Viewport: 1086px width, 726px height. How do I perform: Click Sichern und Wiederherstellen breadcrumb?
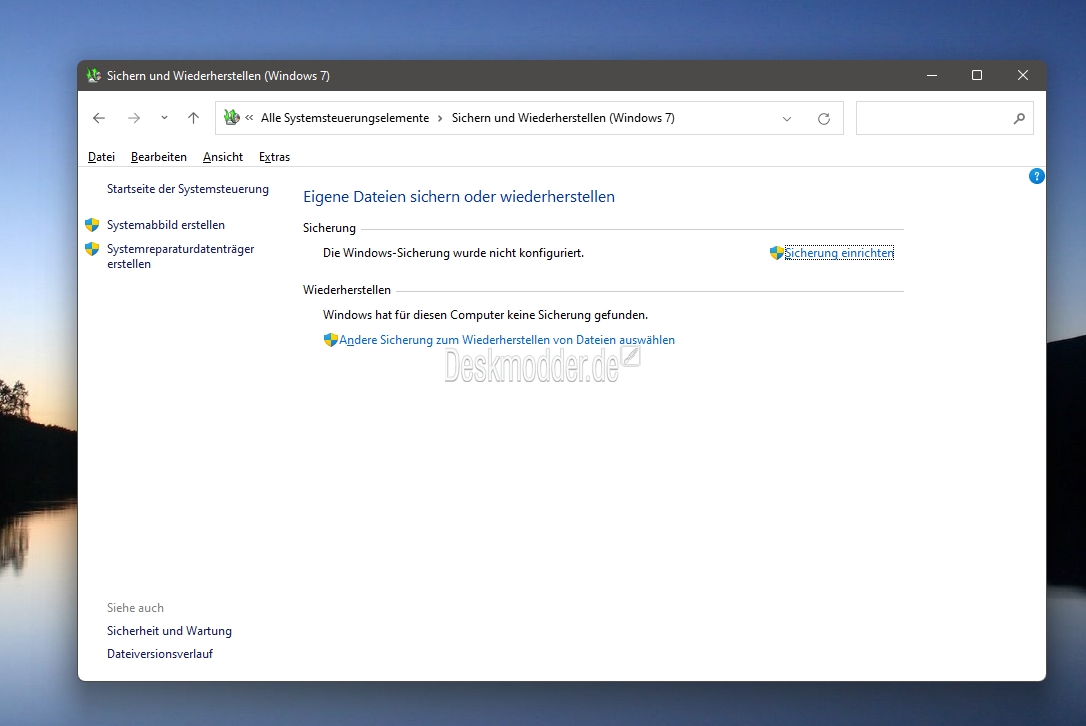563,118
